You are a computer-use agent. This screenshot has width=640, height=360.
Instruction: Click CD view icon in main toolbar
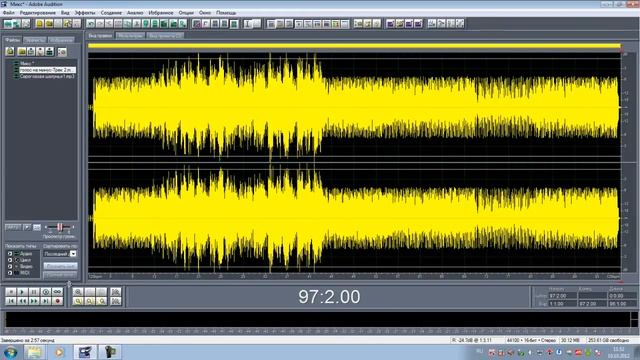[x=26, y=24]
